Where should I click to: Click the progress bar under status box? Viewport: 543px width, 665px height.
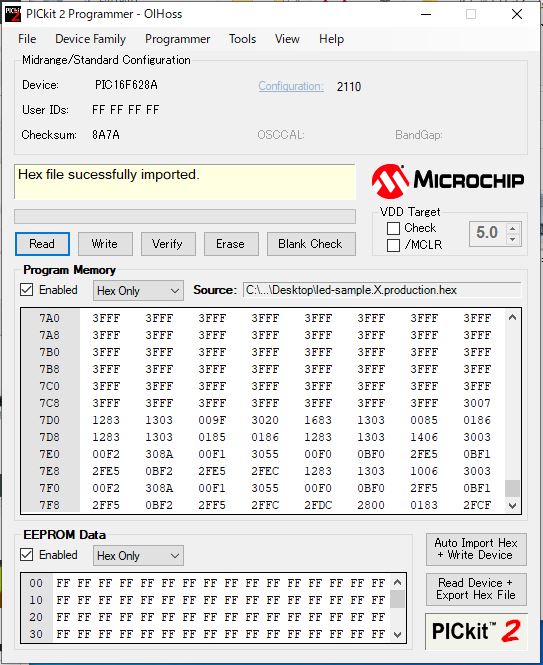click(x=185, y=216)
